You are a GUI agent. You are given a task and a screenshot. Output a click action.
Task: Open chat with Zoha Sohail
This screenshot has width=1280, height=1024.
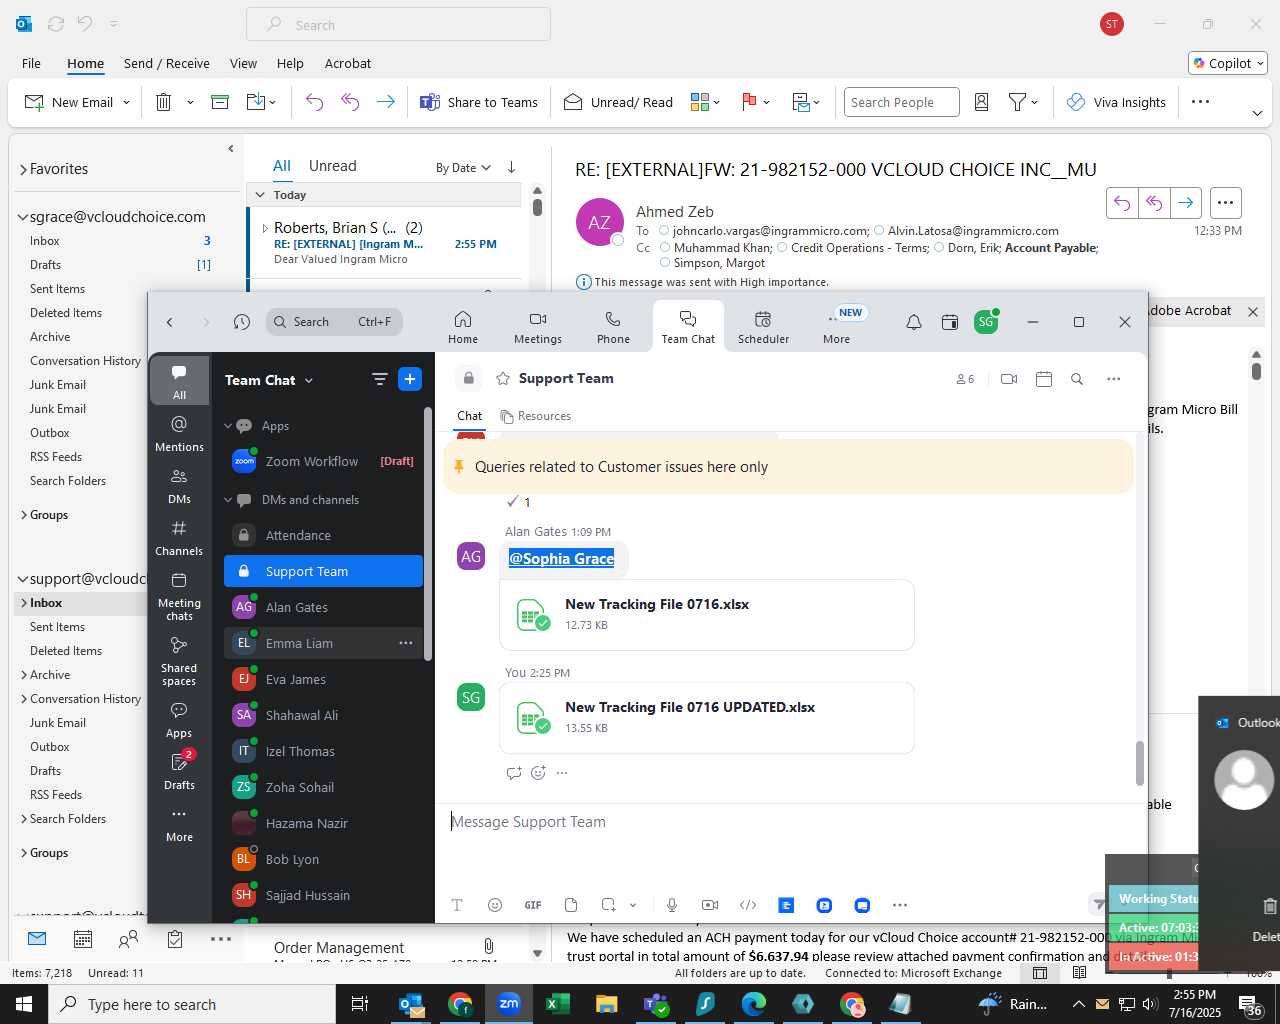323,788
